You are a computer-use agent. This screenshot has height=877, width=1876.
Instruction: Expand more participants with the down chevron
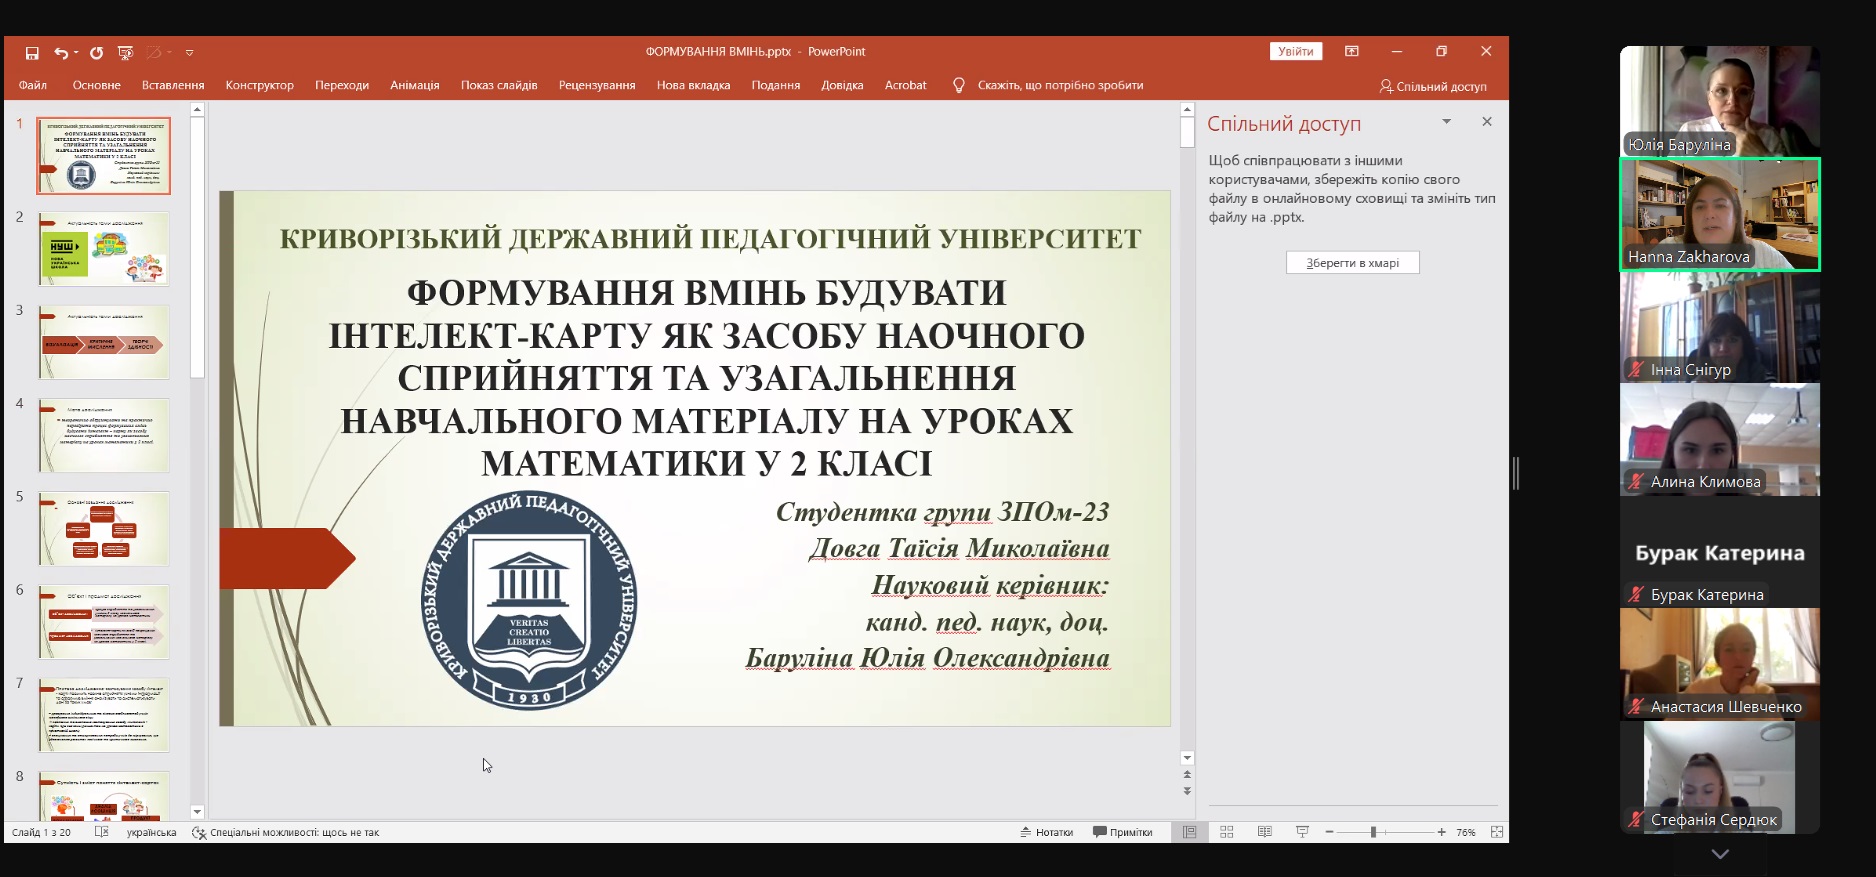[x=1720, y=854]
